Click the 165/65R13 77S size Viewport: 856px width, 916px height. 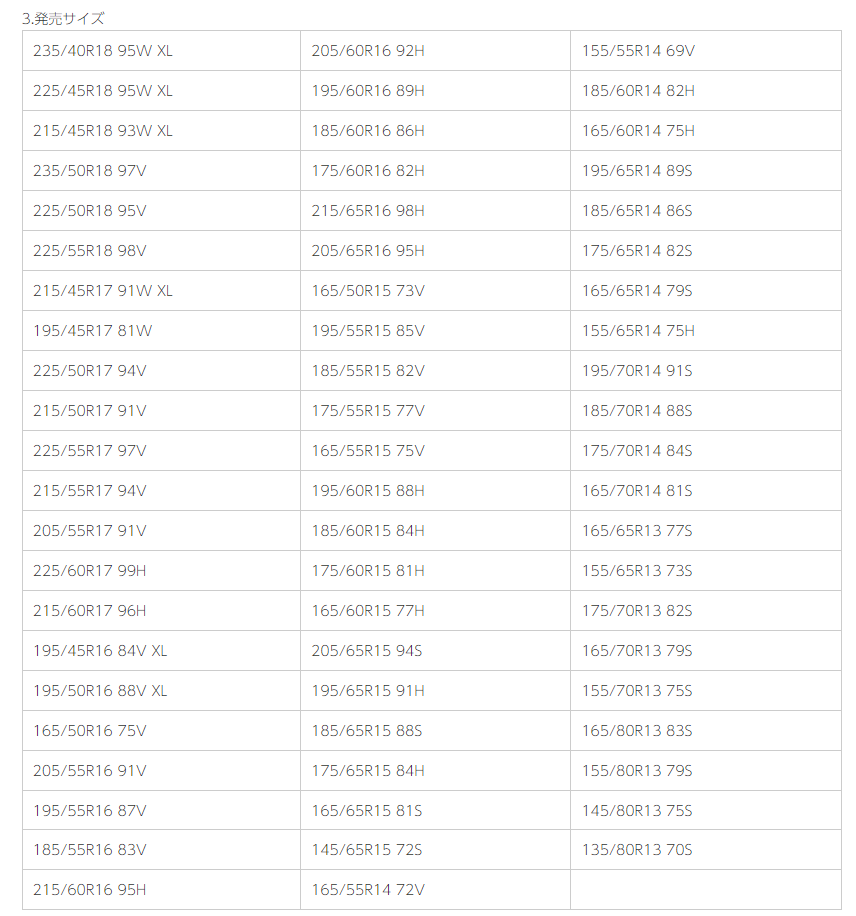(x=638, y=531)
